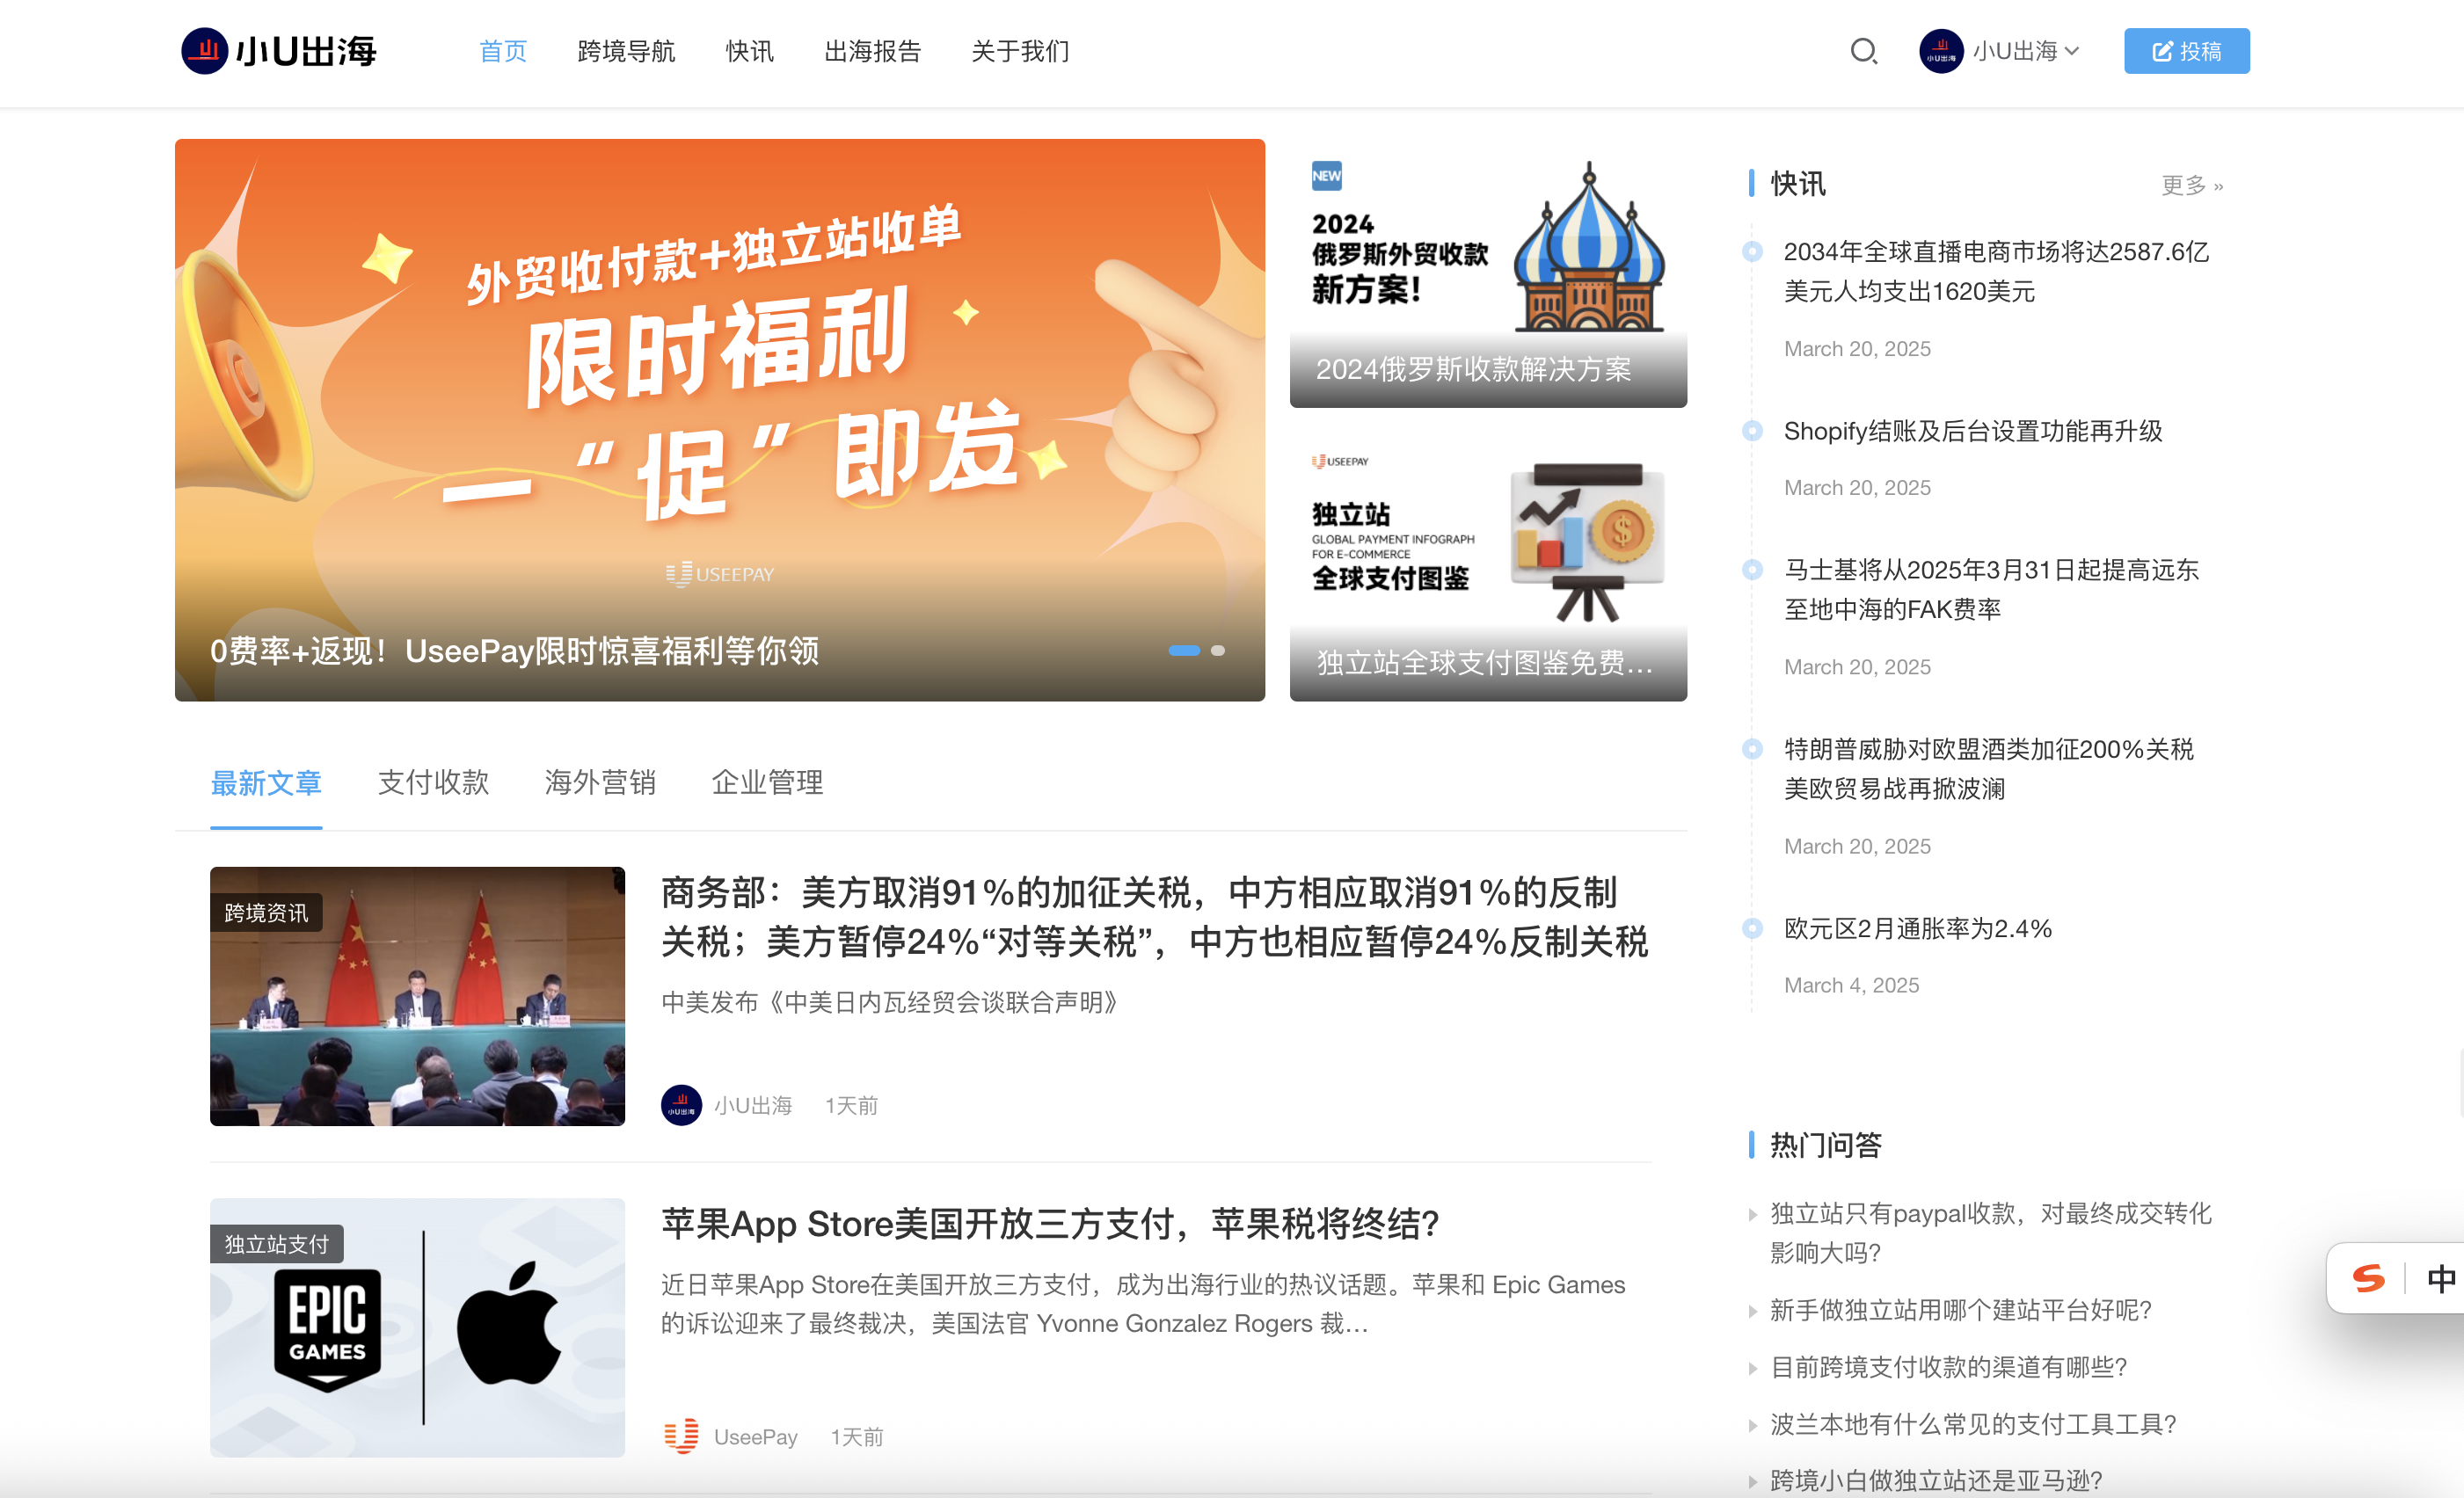Open 特朗普威胁对欧盟酒类加征关税 news
Viewport: 2464px width, 1498px height.
point(1989,768)
